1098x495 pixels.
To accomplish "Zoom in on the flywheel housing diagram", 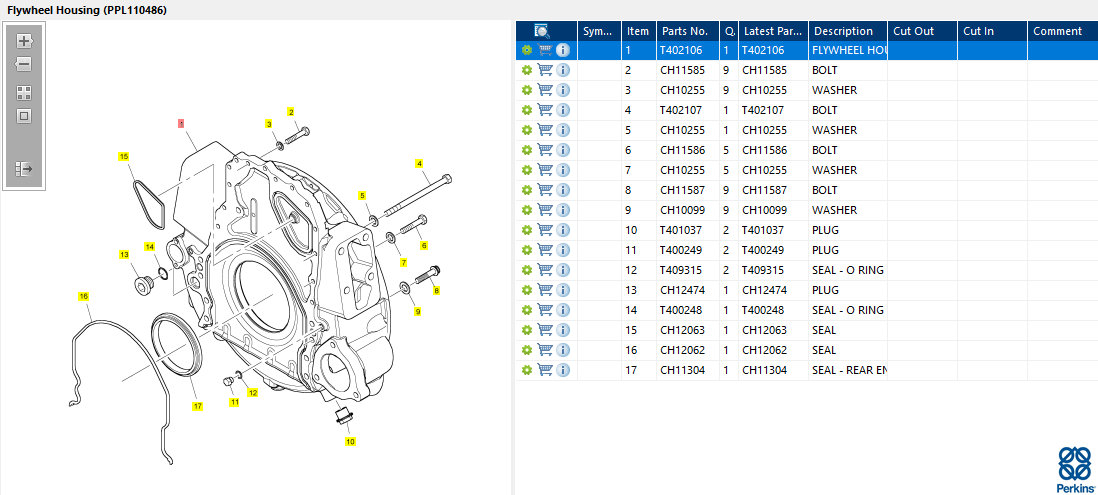I will (24, 42).
